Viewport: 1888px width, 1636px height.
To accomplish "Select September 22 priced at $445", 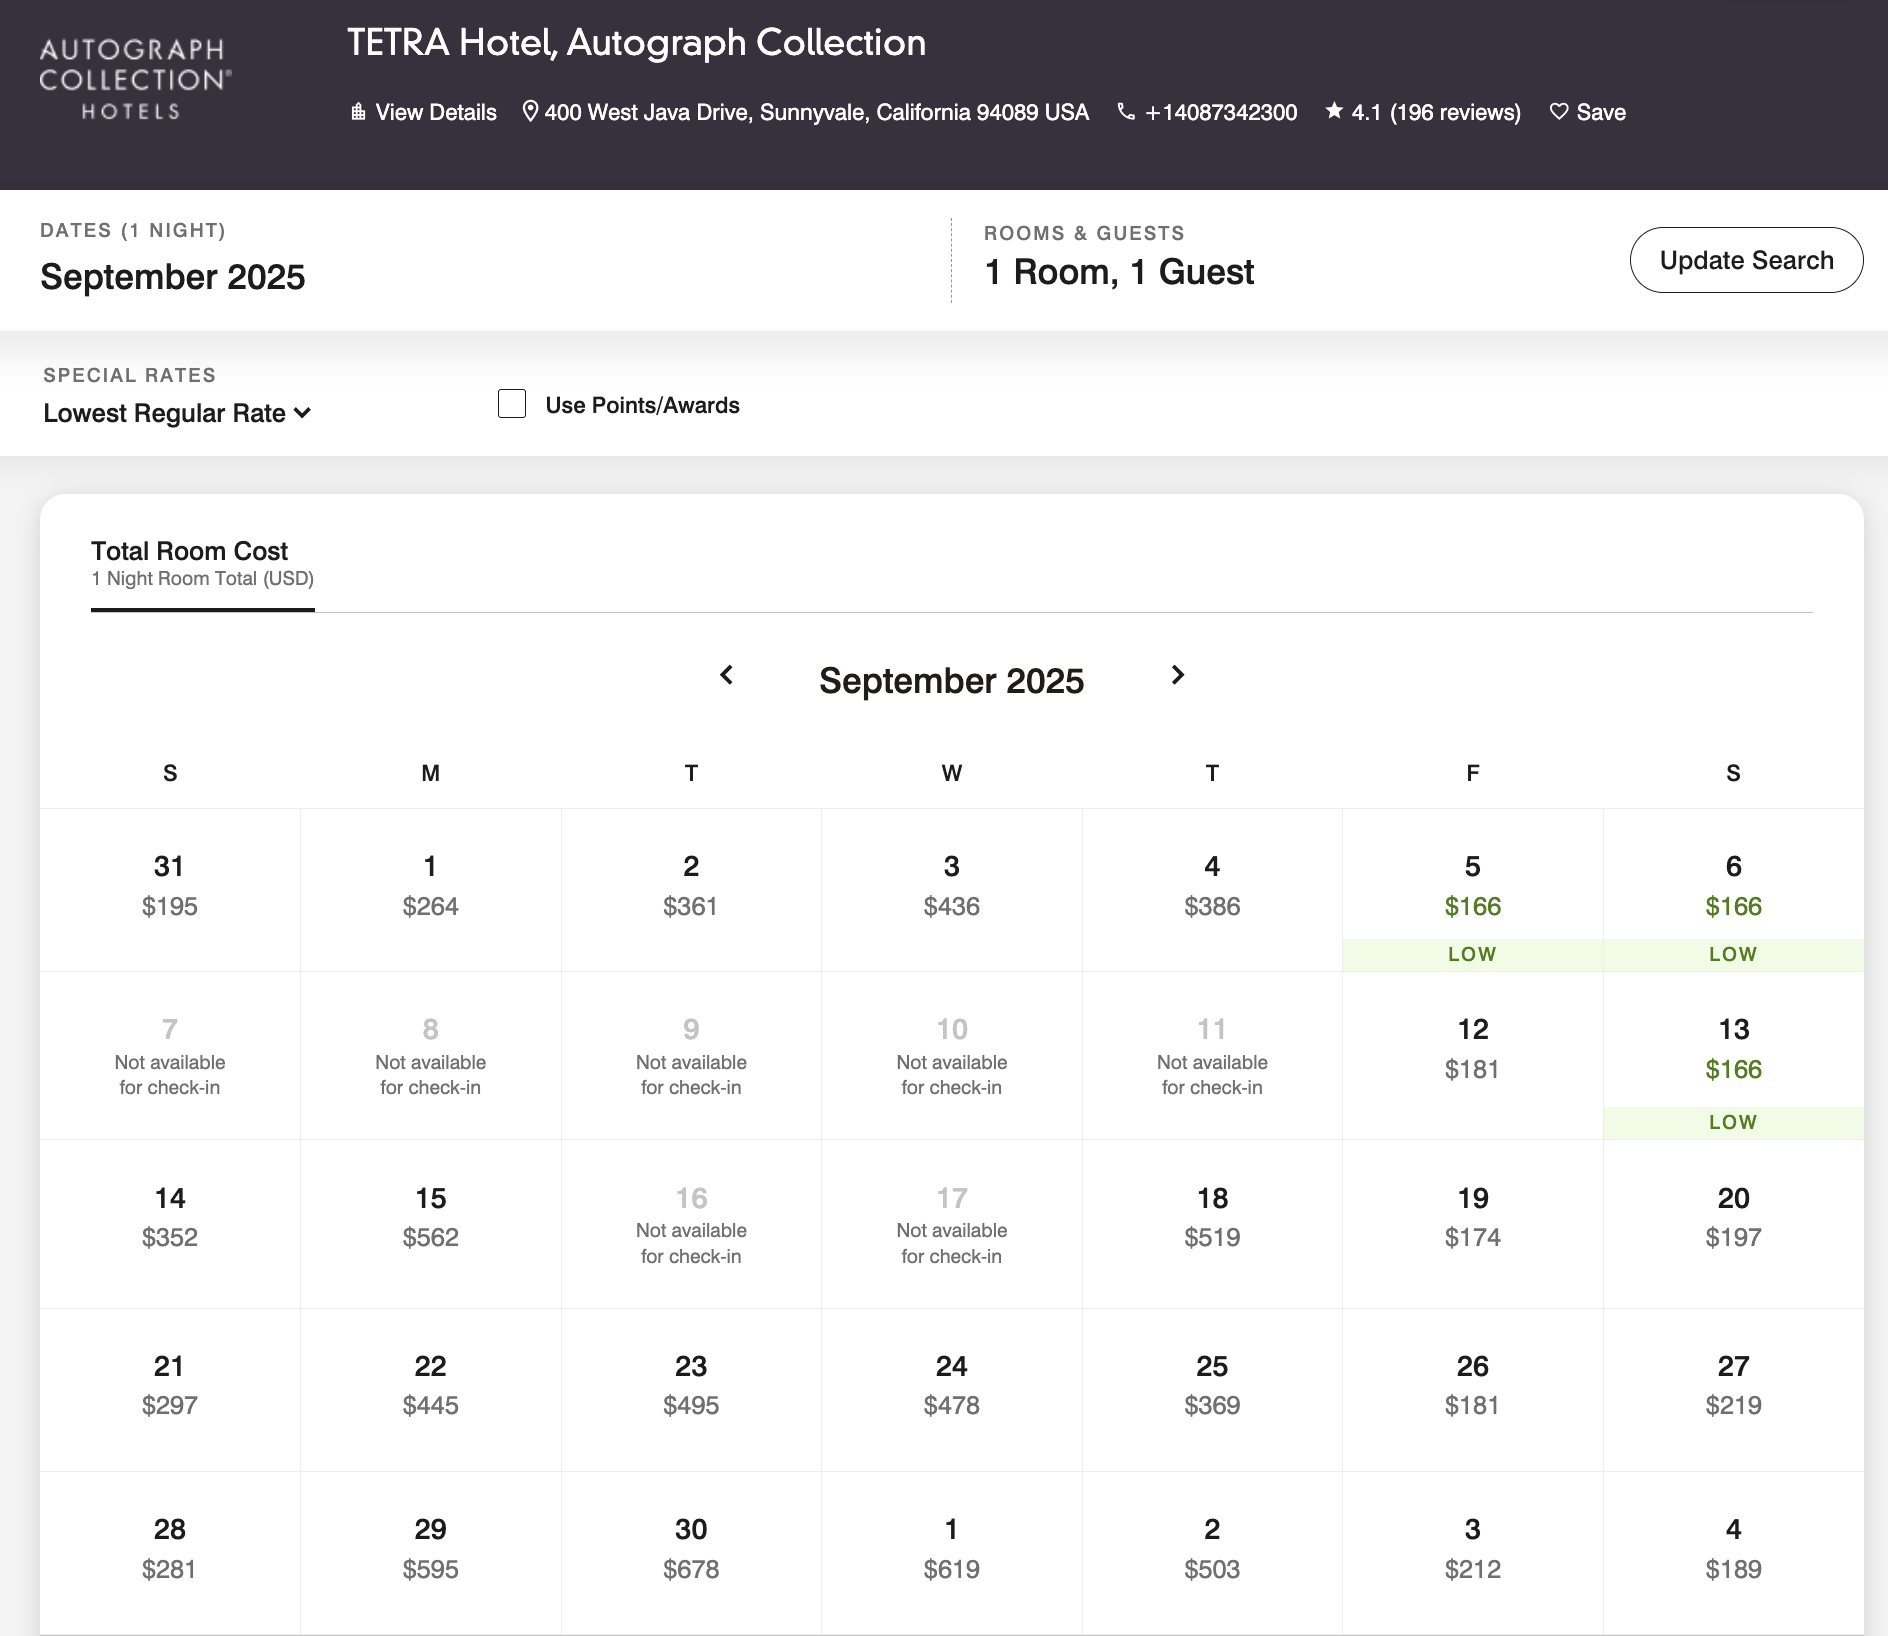I will (x=431, y=1390).
